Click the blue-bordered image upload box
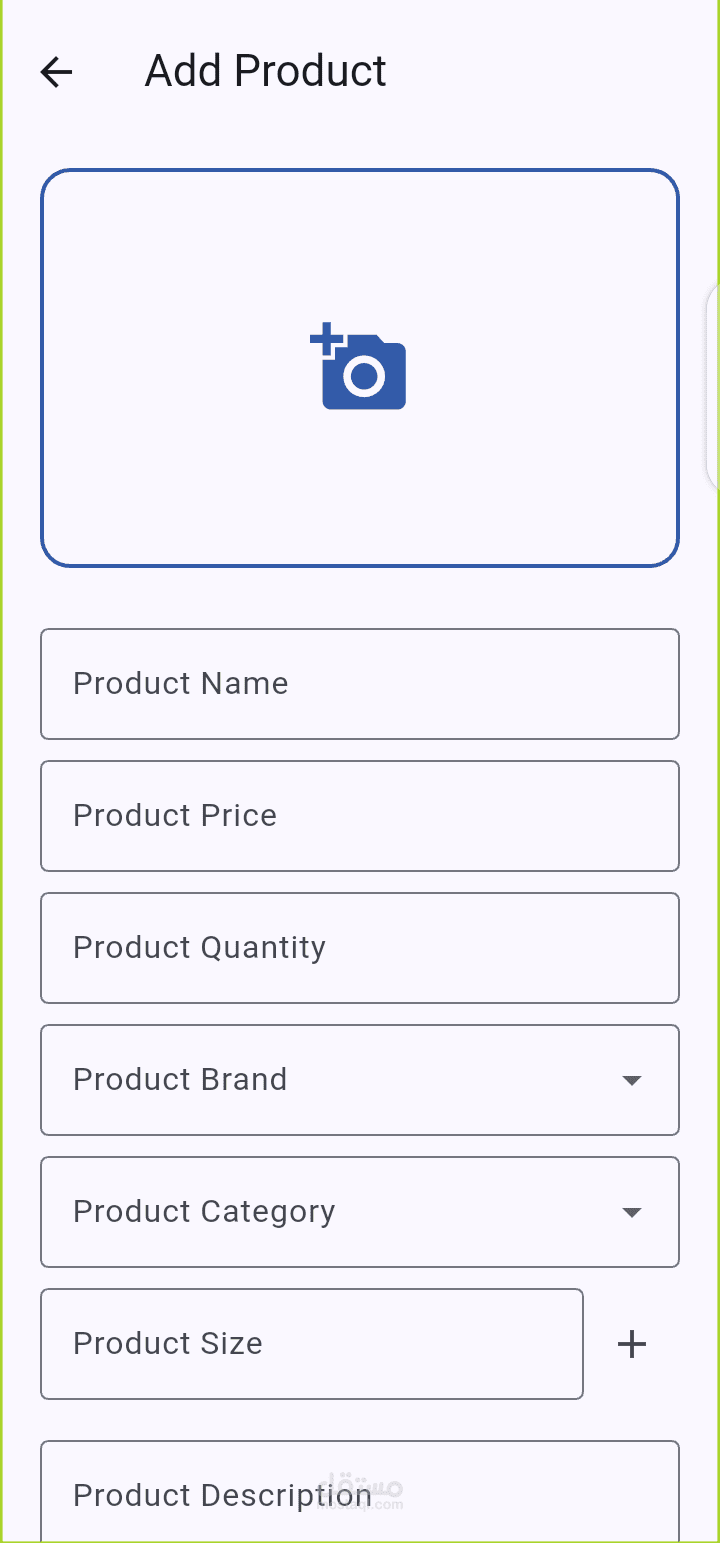This screenshot has width=720, height=1543. click(360, 368)
